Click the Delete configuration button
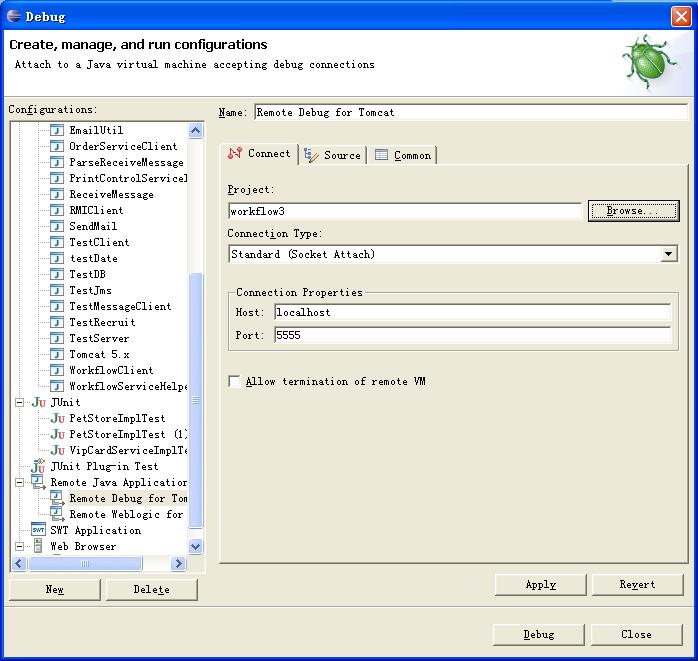 click(152, 589)
